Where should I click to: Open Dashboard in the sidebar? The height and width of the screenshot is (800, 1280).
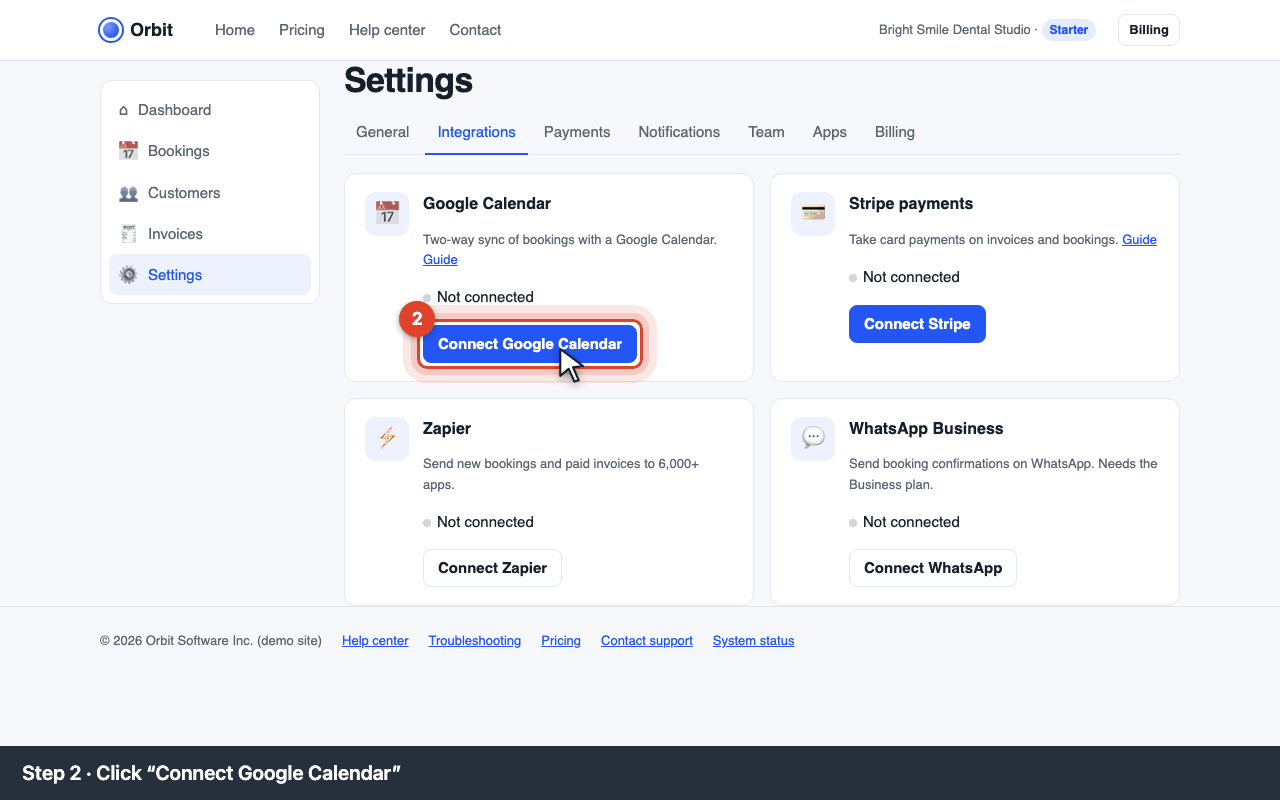point(210,110)
